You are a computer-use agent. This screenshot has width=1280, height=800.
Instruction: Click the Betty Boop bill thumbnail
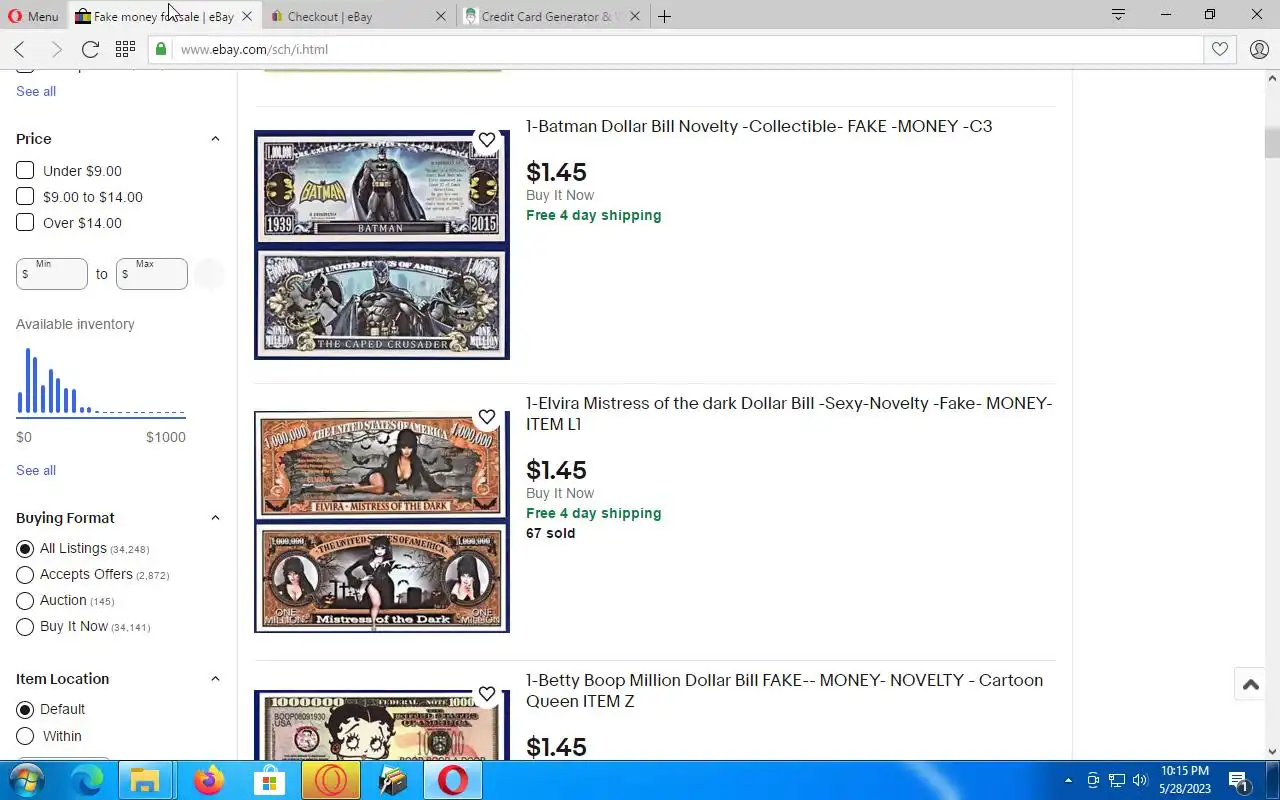click(x=382, y=725)
